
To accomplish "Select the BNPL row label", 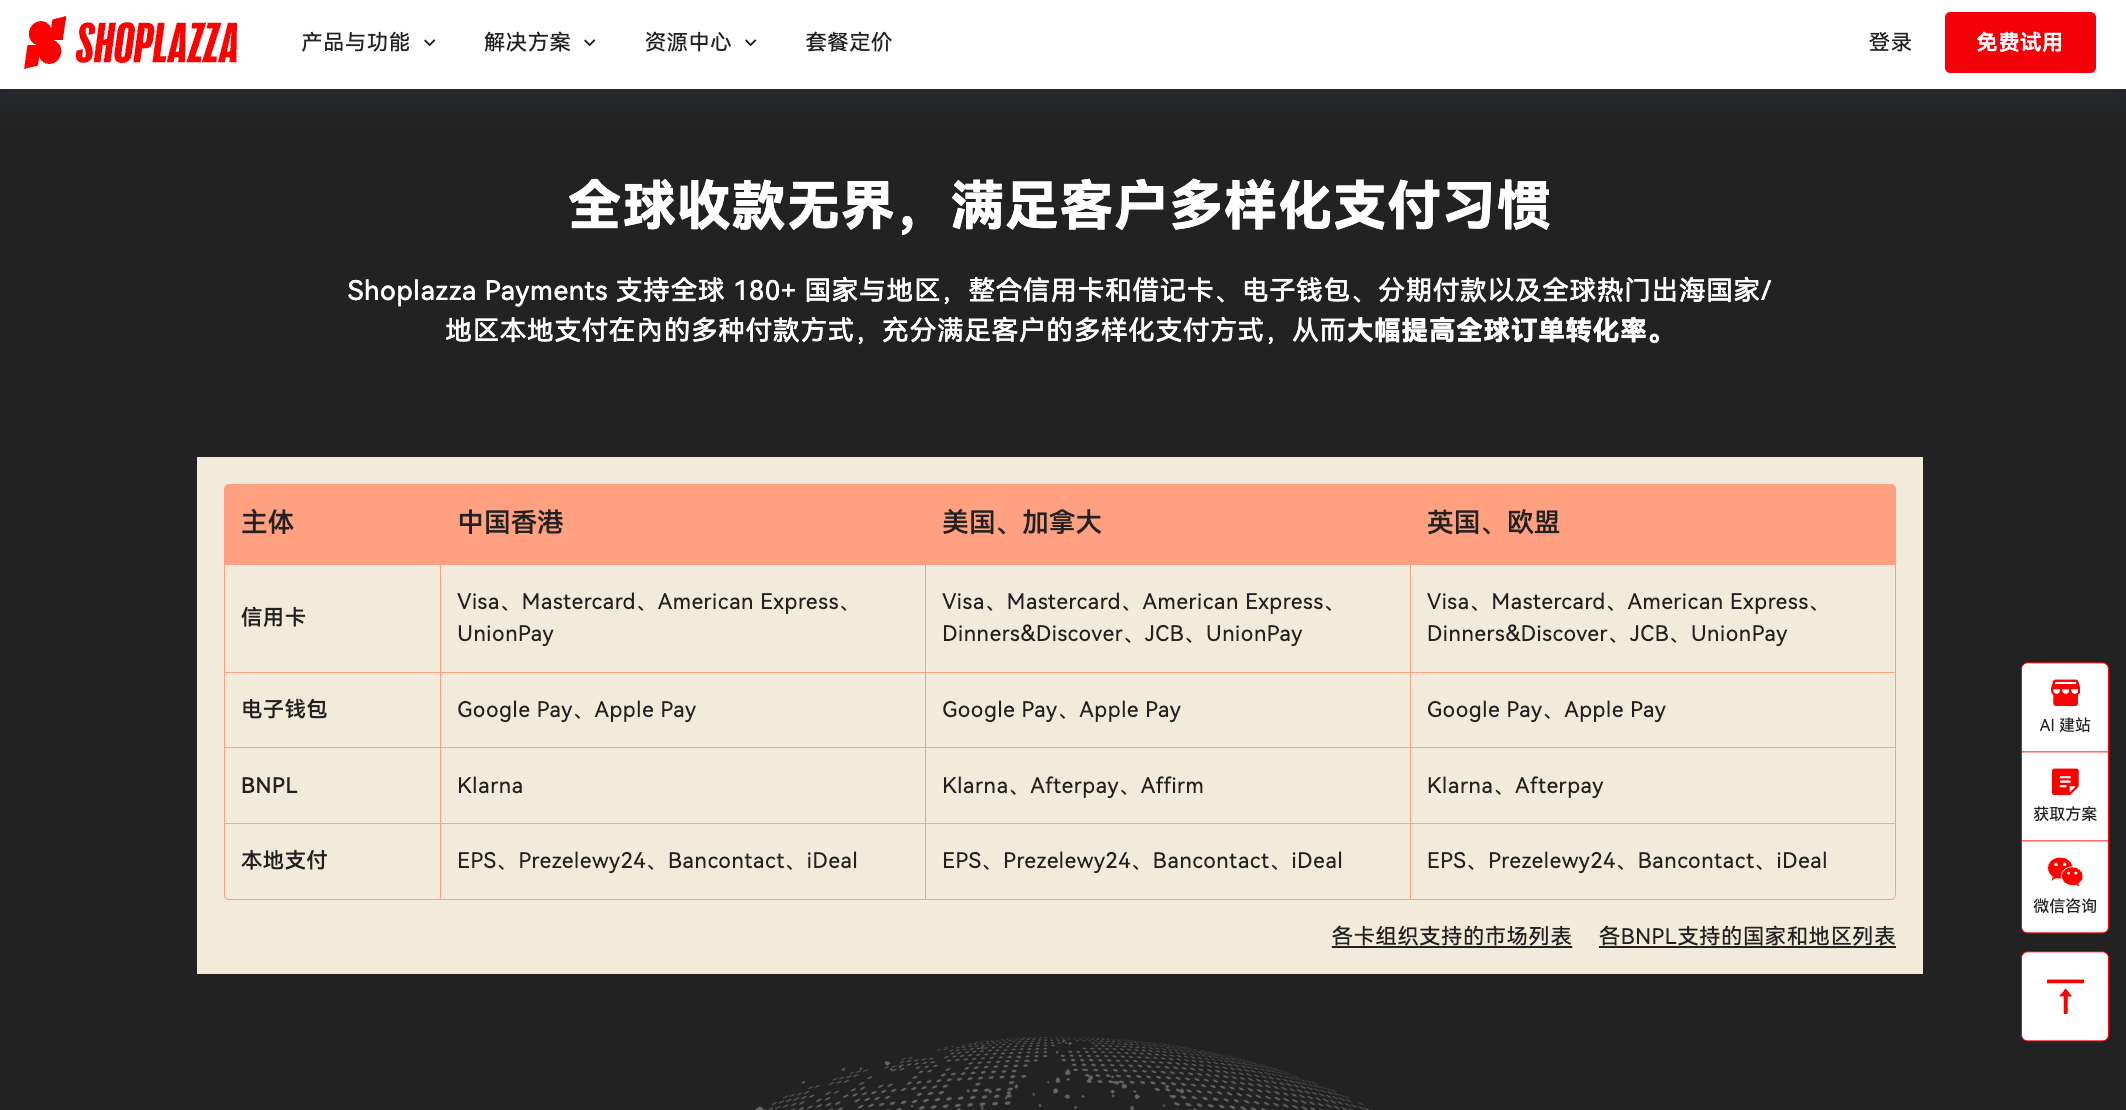I will click(x=269, y=785).
